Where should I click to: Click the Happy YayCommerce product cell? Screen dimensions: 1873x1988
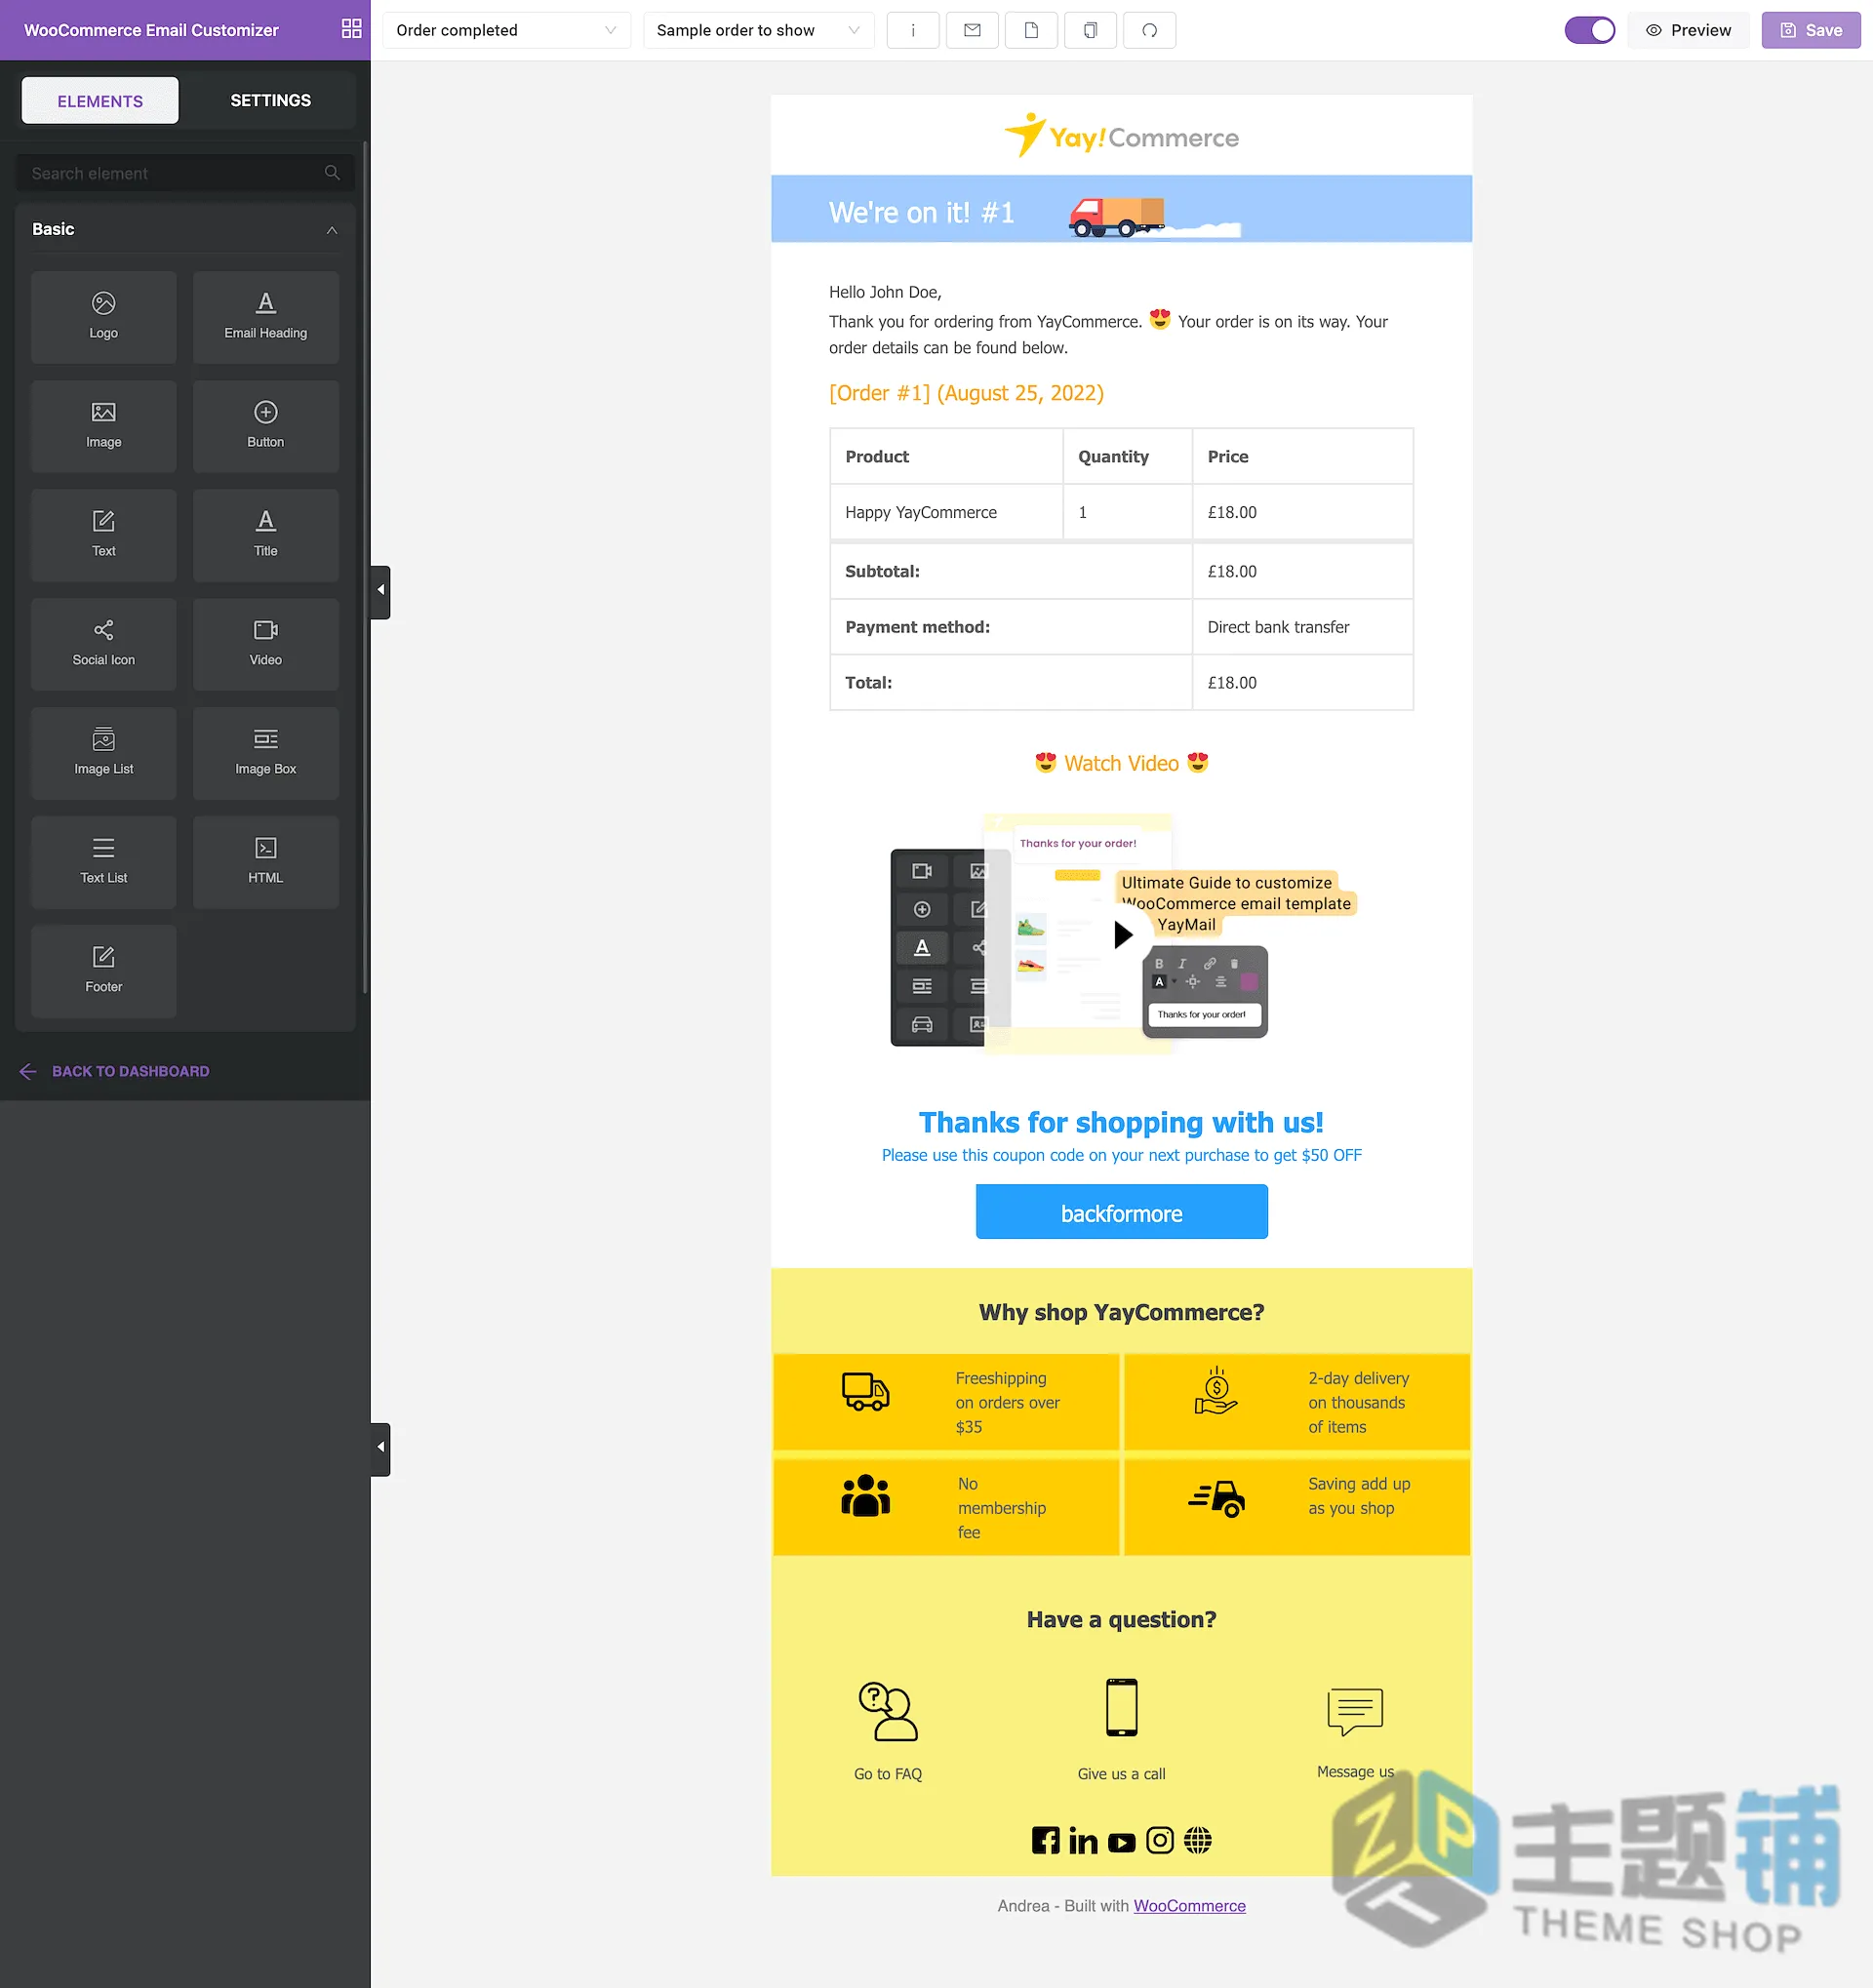(x=945, y=512)
